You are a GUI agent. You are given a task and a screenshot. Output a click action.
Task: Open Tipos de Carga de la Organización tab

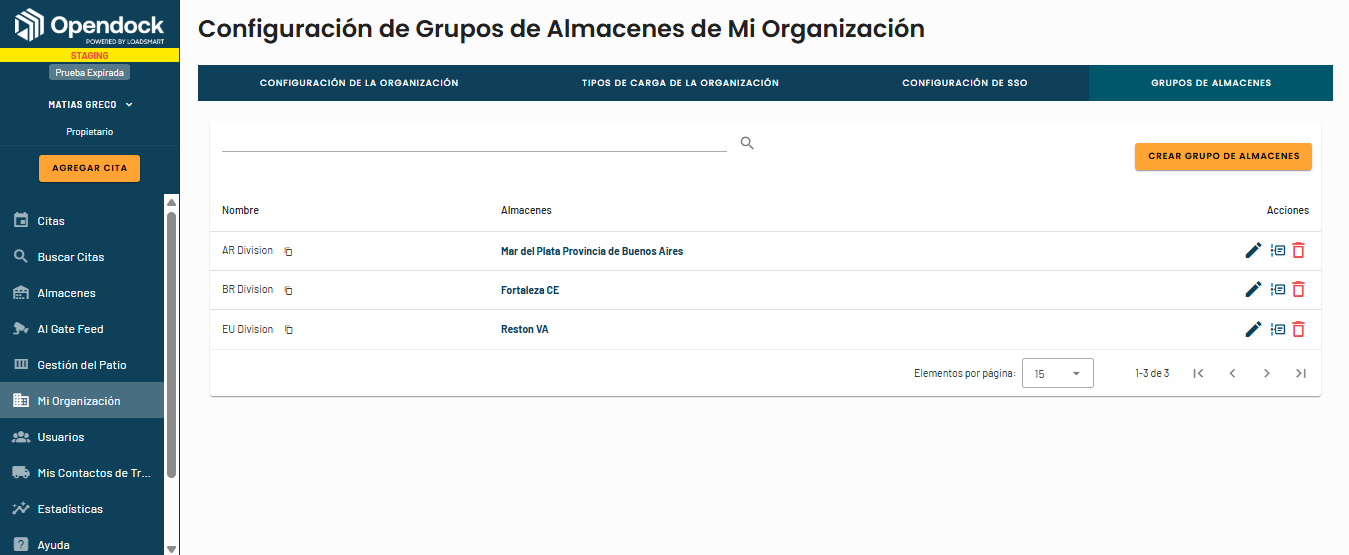point(680,83)
